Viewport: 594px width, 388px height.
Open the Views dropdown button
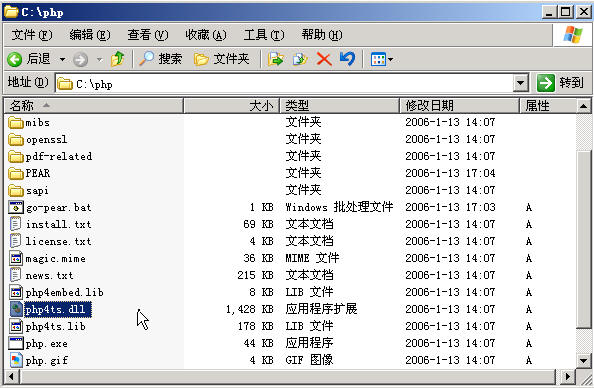click(x=381, y=59)
